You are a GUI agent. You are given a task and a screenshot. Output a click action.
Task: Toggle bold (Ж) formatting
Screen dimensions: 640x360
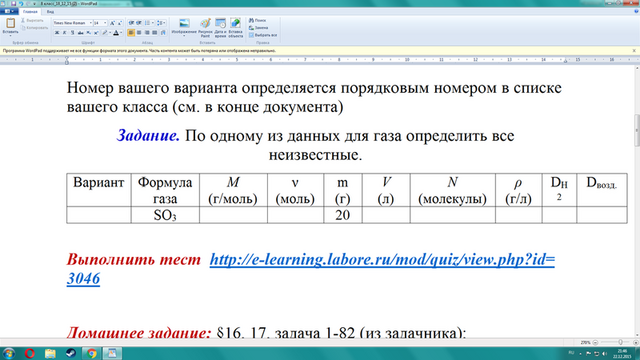click(x=57, y=33)
